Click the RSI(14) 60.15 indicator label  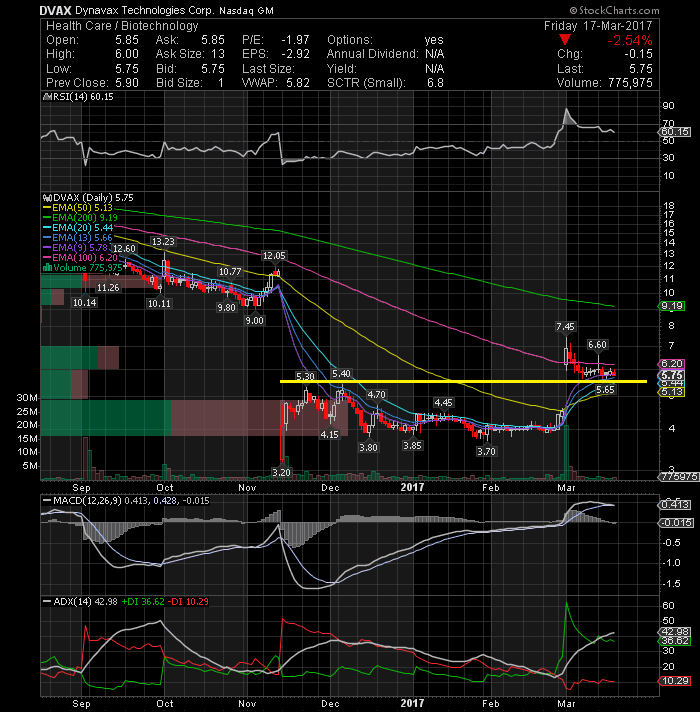click(78, 97)
